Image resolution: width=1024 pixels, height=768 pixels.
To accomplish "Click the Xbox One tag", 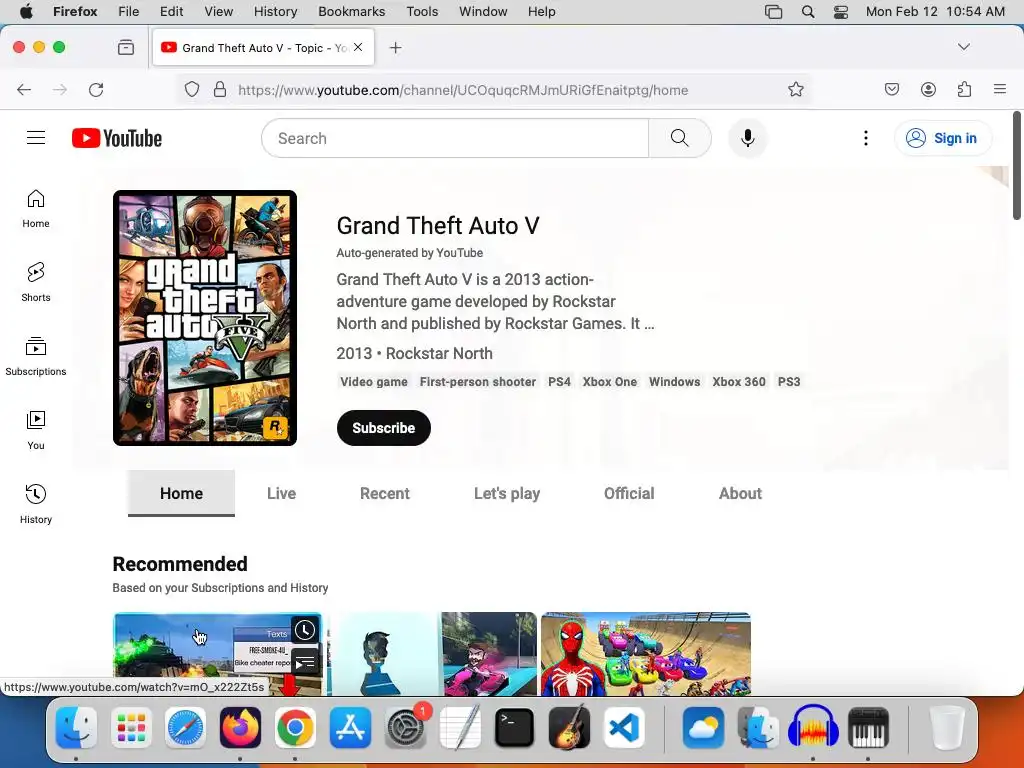I will pyautogui.click(x=609, y=381).
